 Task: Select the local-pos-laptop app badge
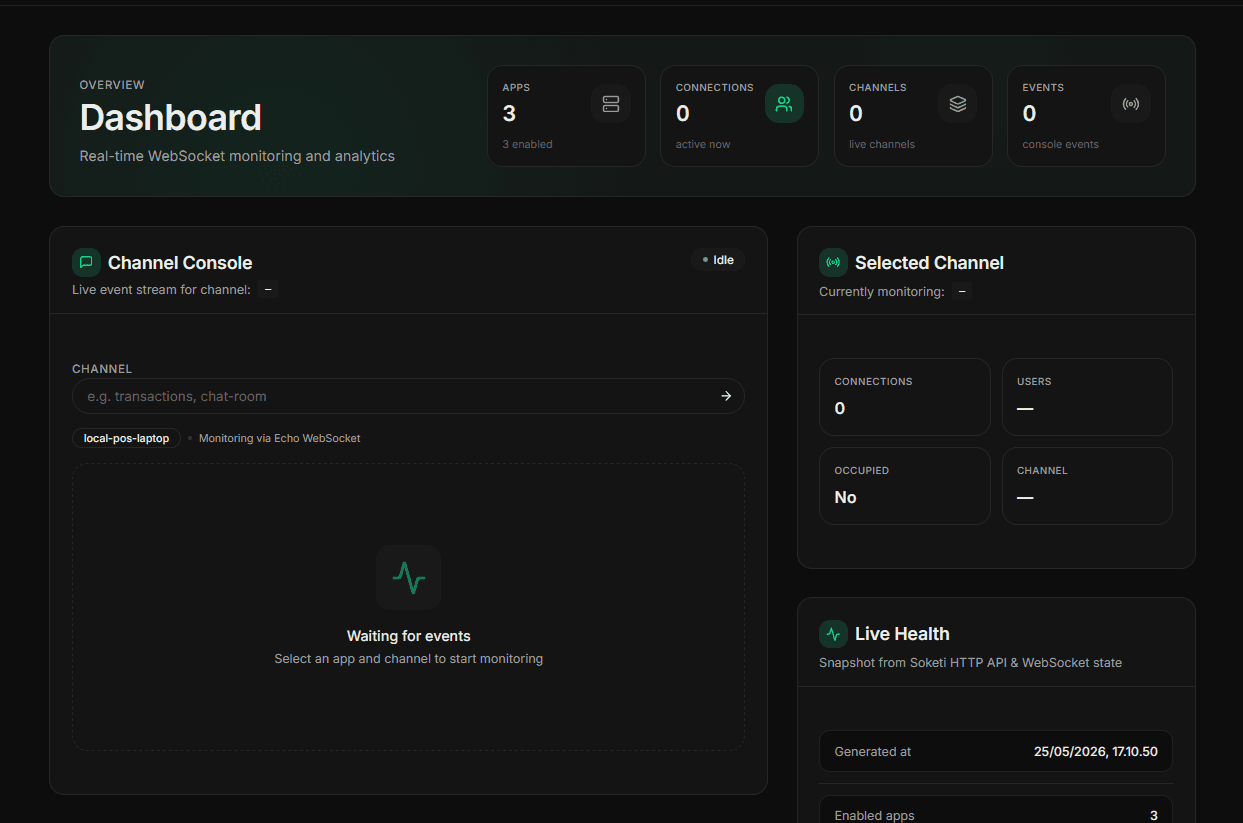click(x=126, y=438)
